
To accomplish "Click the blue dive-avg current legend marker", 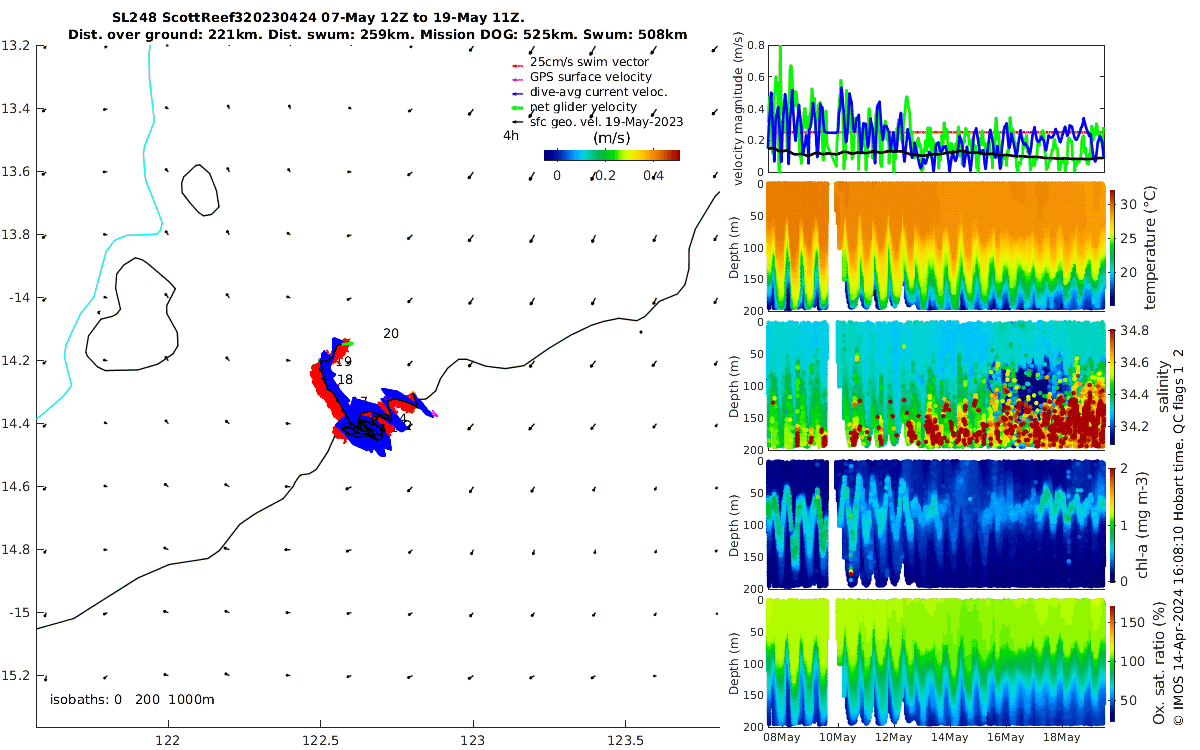I will pyautogui.click(x=519, y=92).
